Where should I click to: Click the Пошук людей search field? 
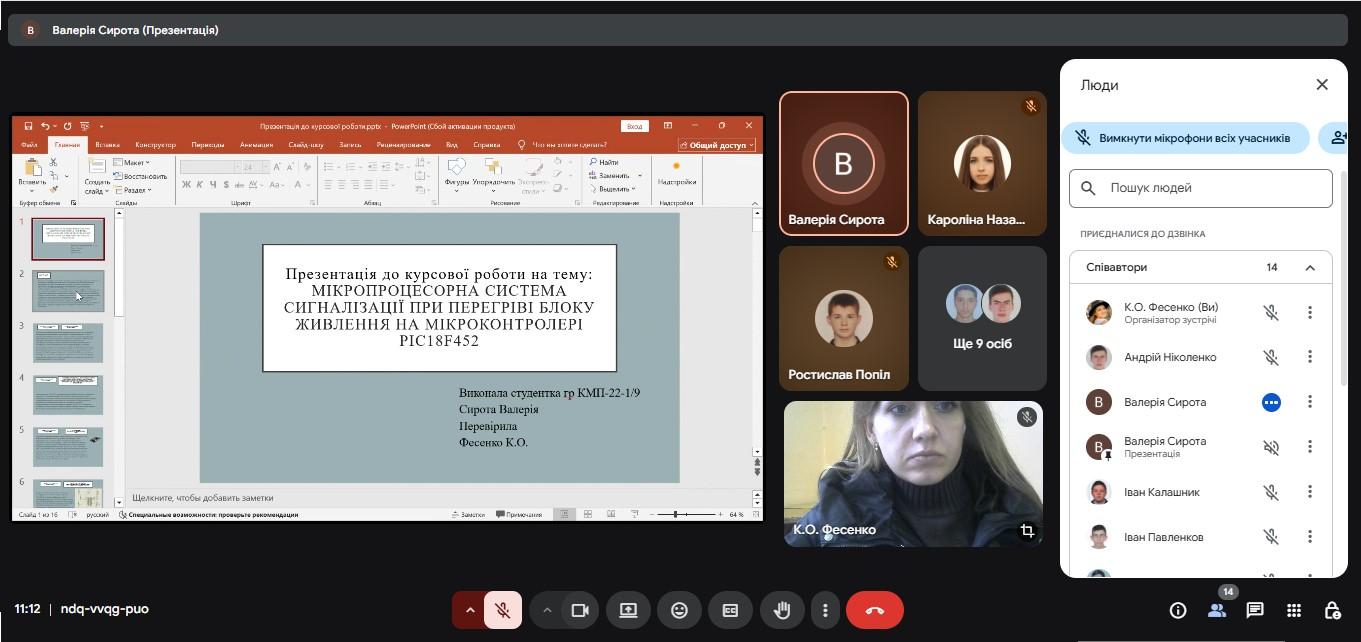tap(1201, 188)
